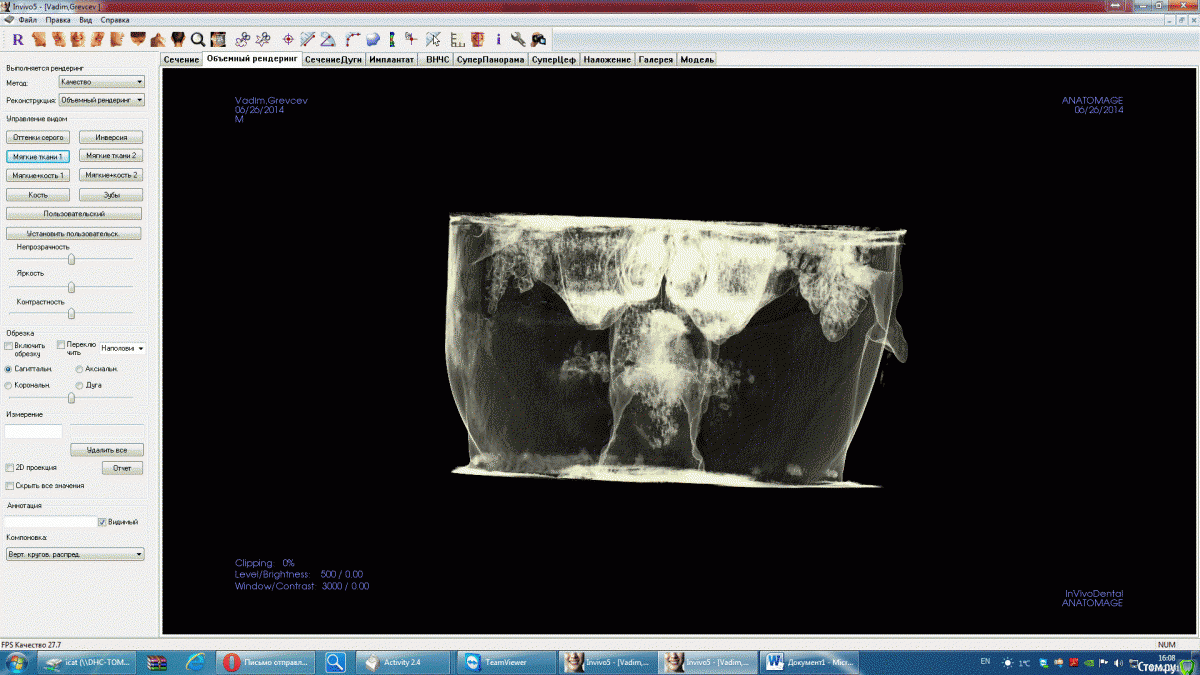Select the 'Корональн.' radio button
This screenshot has width=1200, height=675.
coord(9,385)
